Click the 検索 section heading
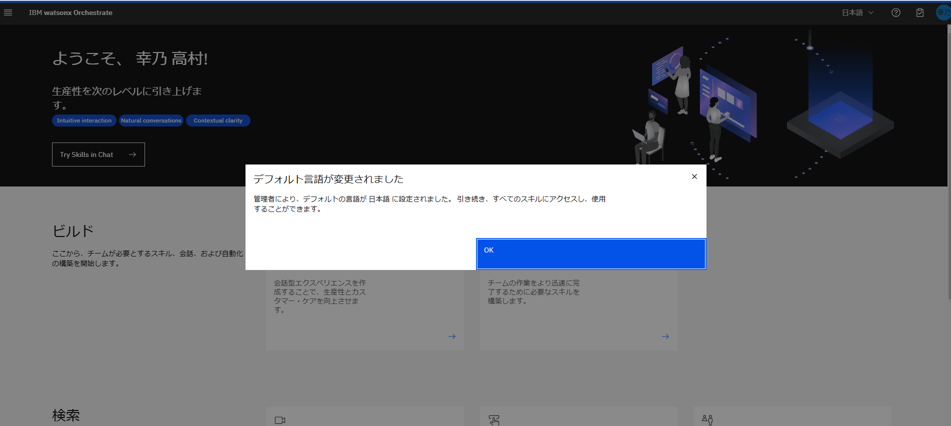 [x=66, y=416]
